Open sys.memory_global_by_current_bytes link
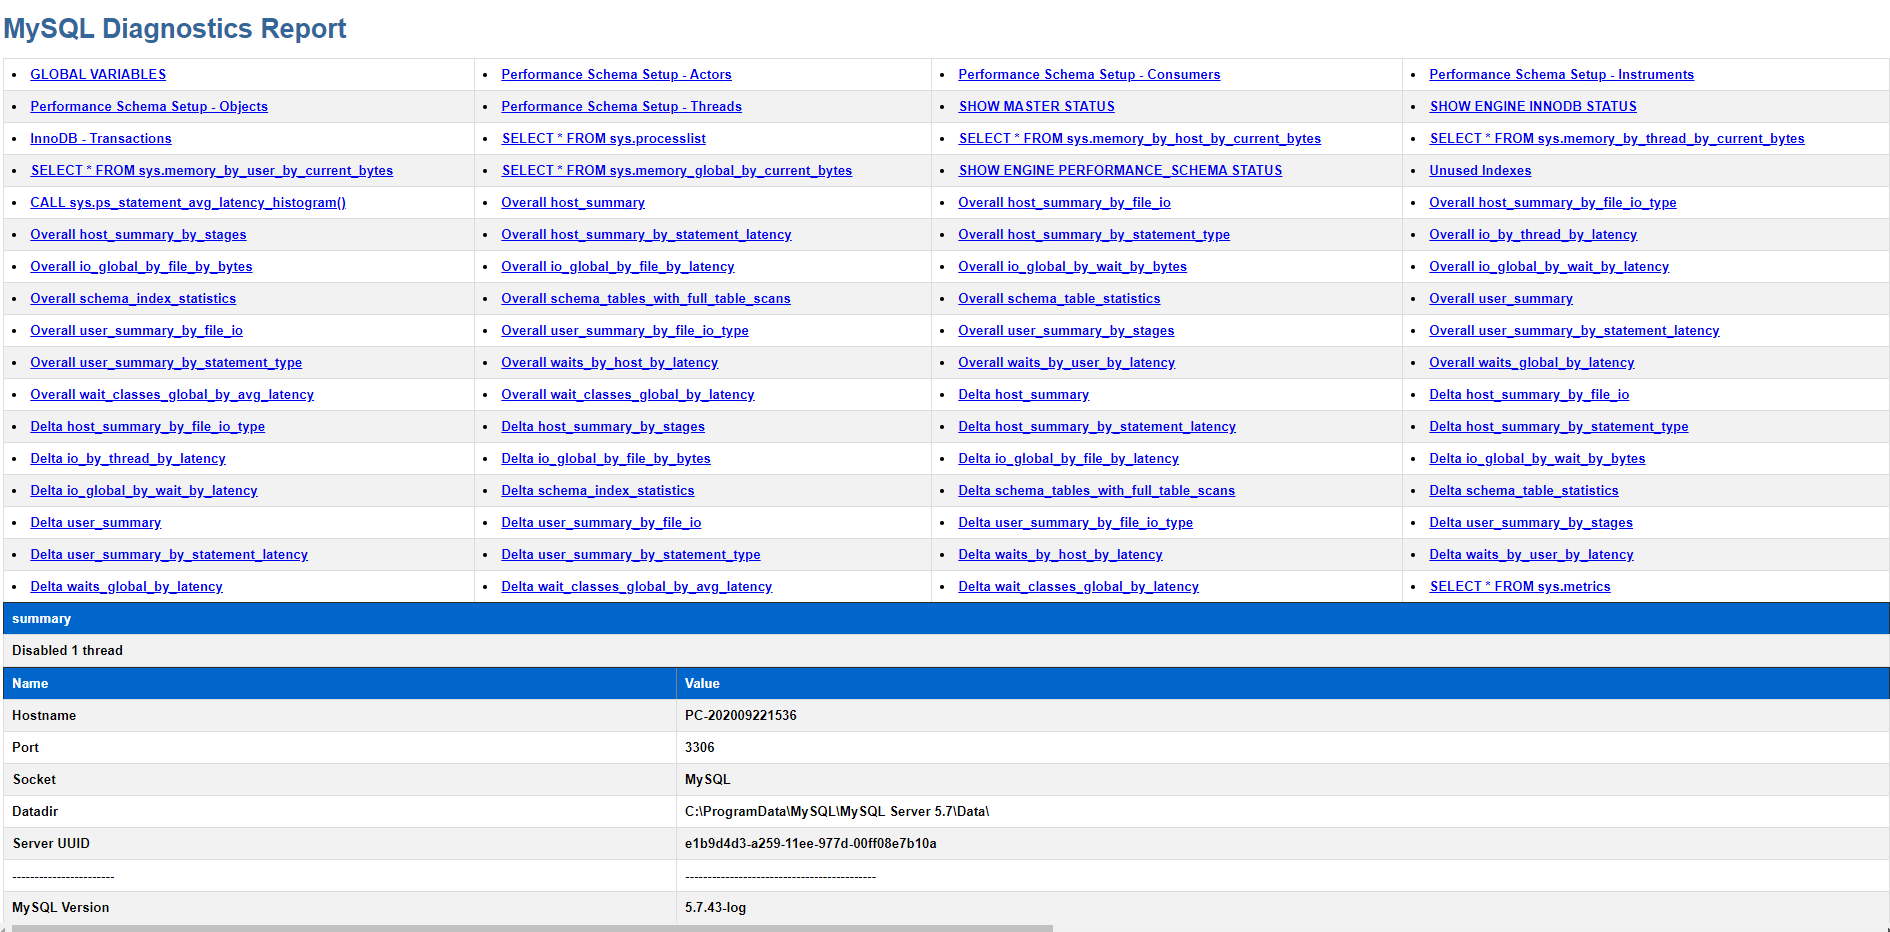This screenshot has height=932, width=1890. click(677, 171)
